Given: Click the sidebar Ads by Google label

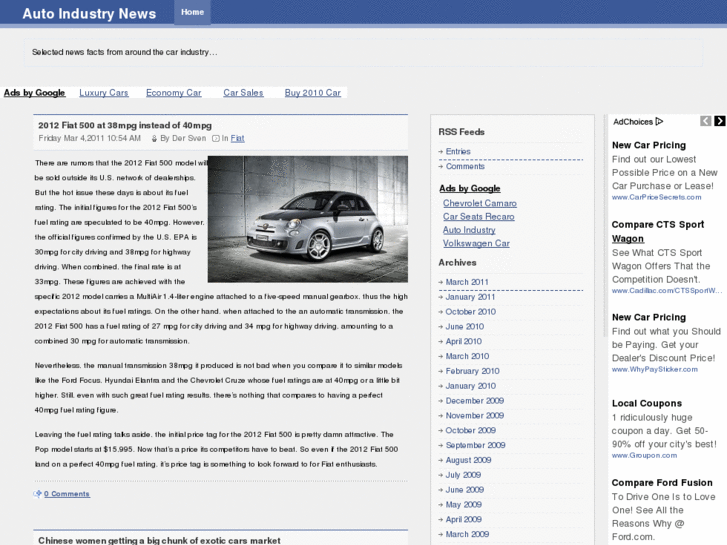Looking at the screenshot, I should tap(470, 188).
